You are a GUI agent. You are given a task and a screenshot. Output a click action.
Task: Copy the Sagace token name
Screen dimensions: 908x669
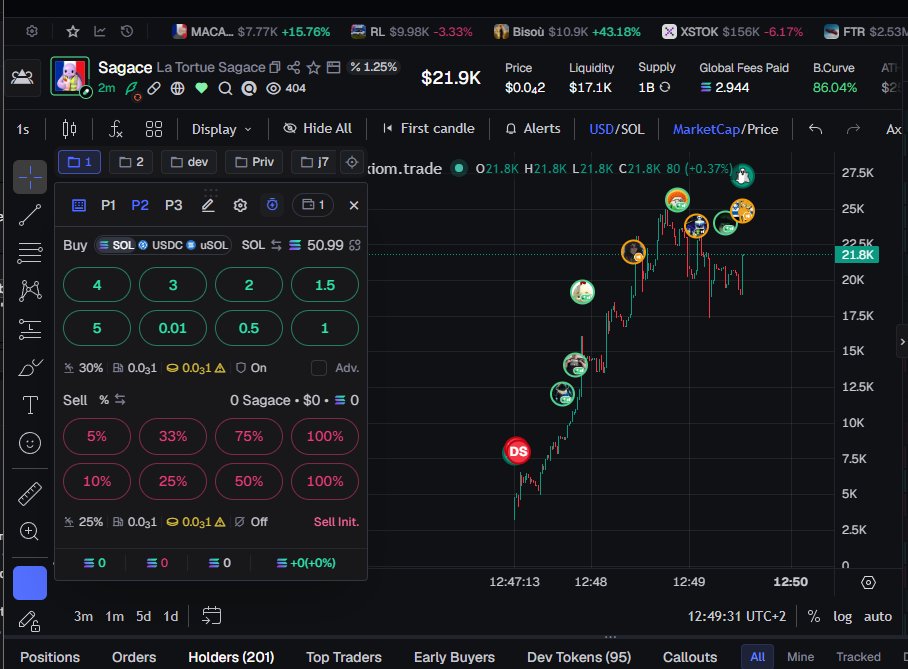(275, 68)
